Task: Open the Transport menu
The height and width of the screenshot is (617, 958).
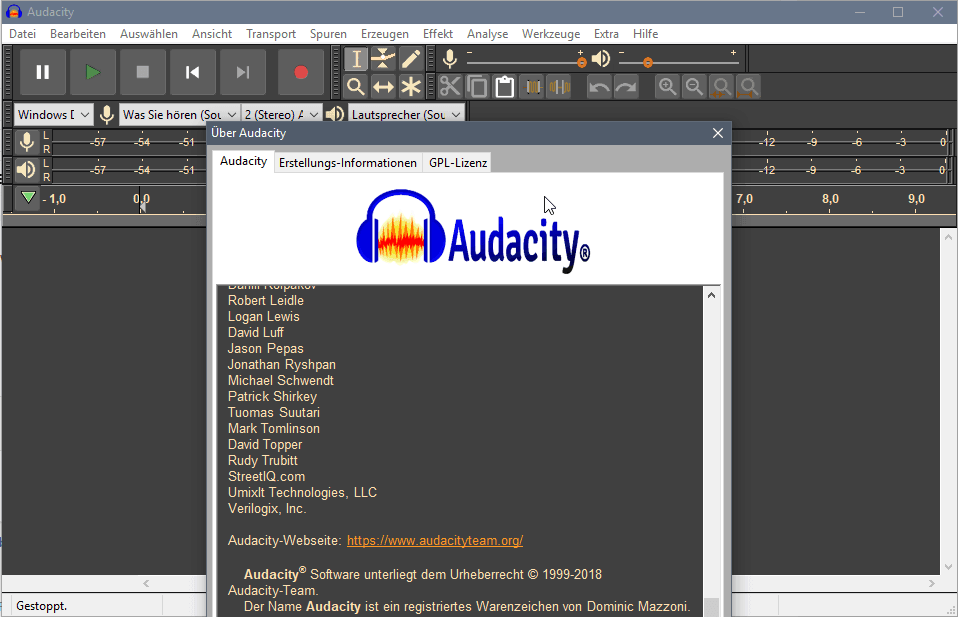Action: pyautogui.click(x=271, y=34)
